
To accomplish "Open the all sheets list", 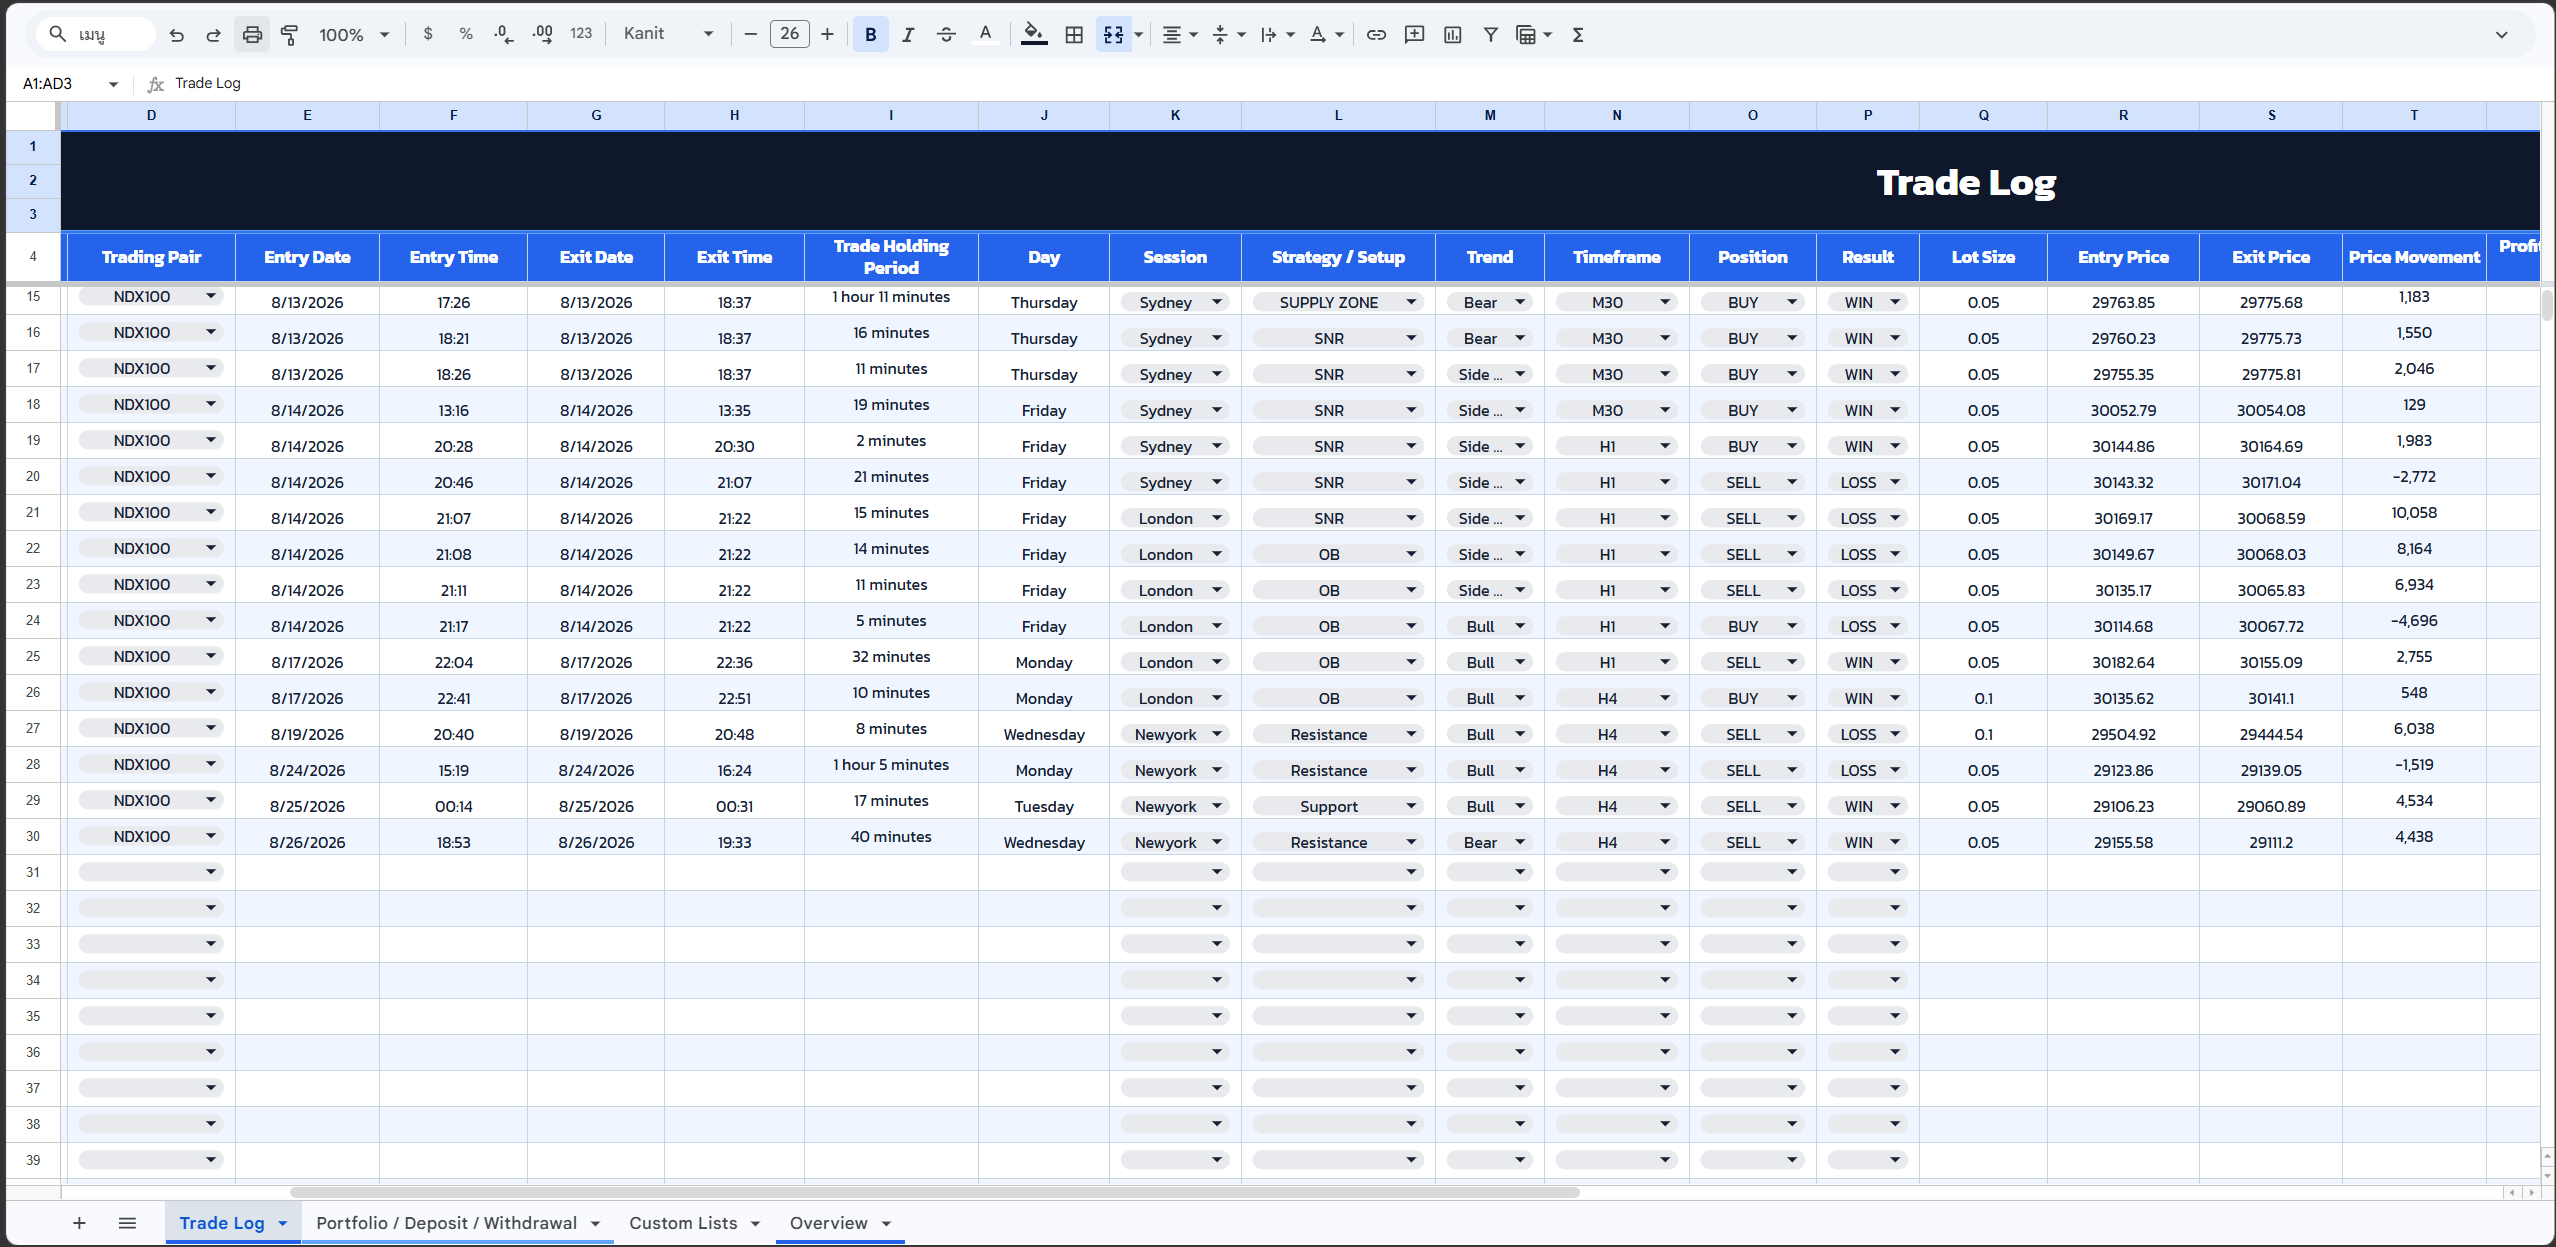I will click(127, 1223).
